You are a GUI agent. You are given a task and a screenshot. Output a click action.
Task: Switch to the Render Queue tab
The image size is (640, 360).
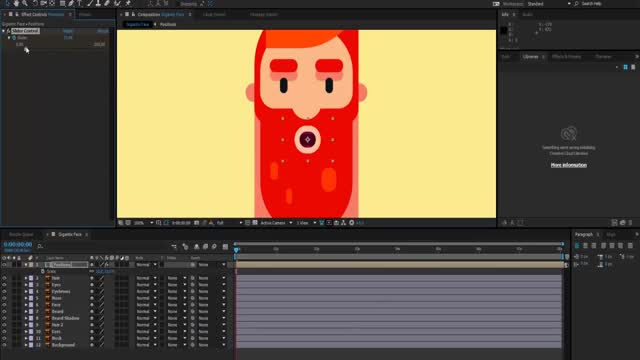tap(21, 235)
